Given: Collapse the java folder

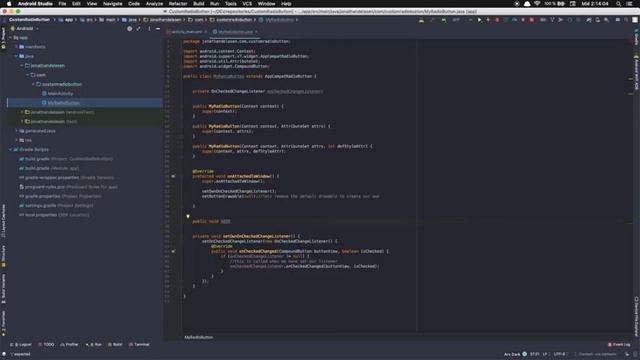Looking at the screenshot, I should click(x=17, y=56).
